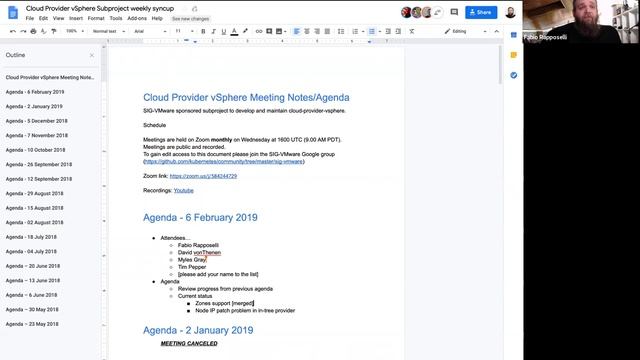Open the comment history icon

(454, 12)
